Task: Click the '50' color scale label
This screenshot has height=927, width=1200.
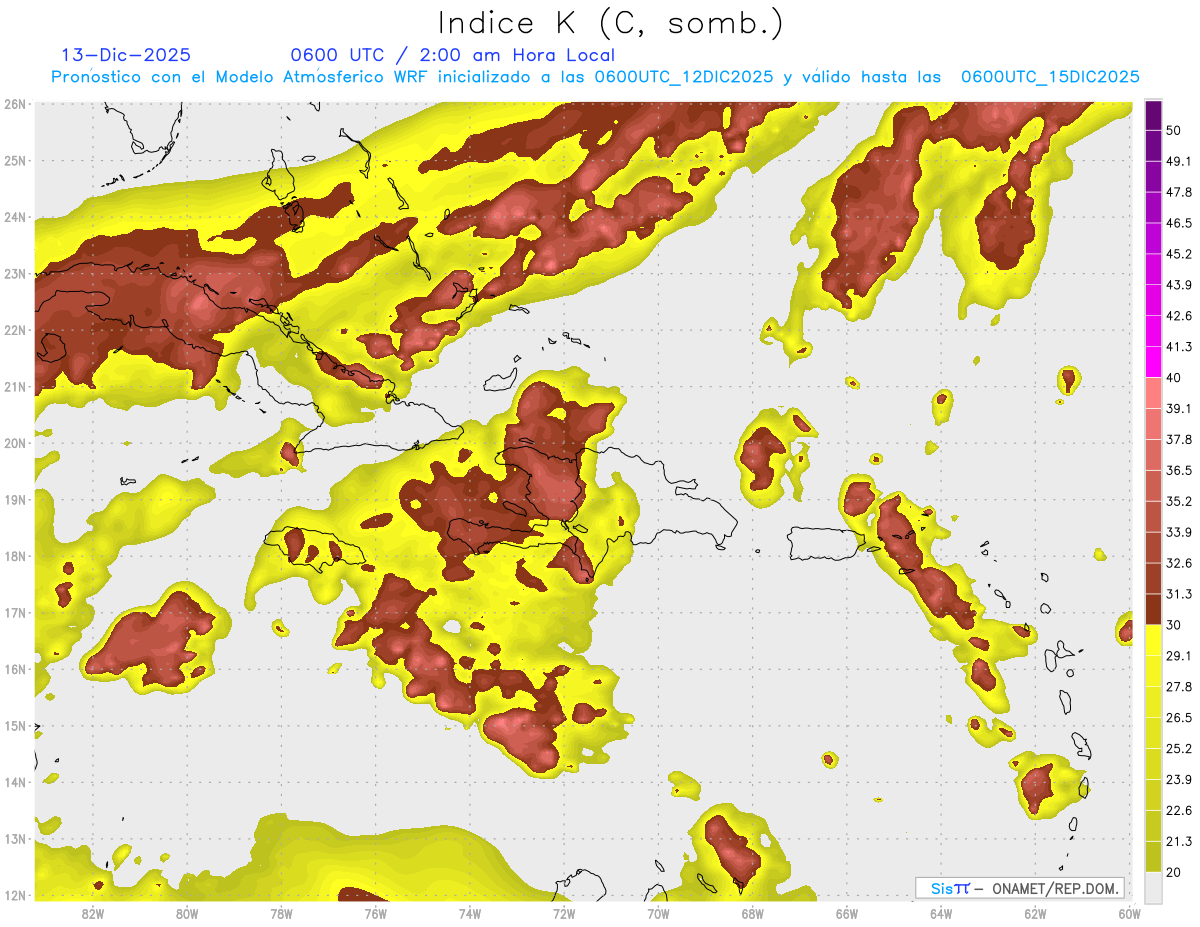Action: point(1174,131)
